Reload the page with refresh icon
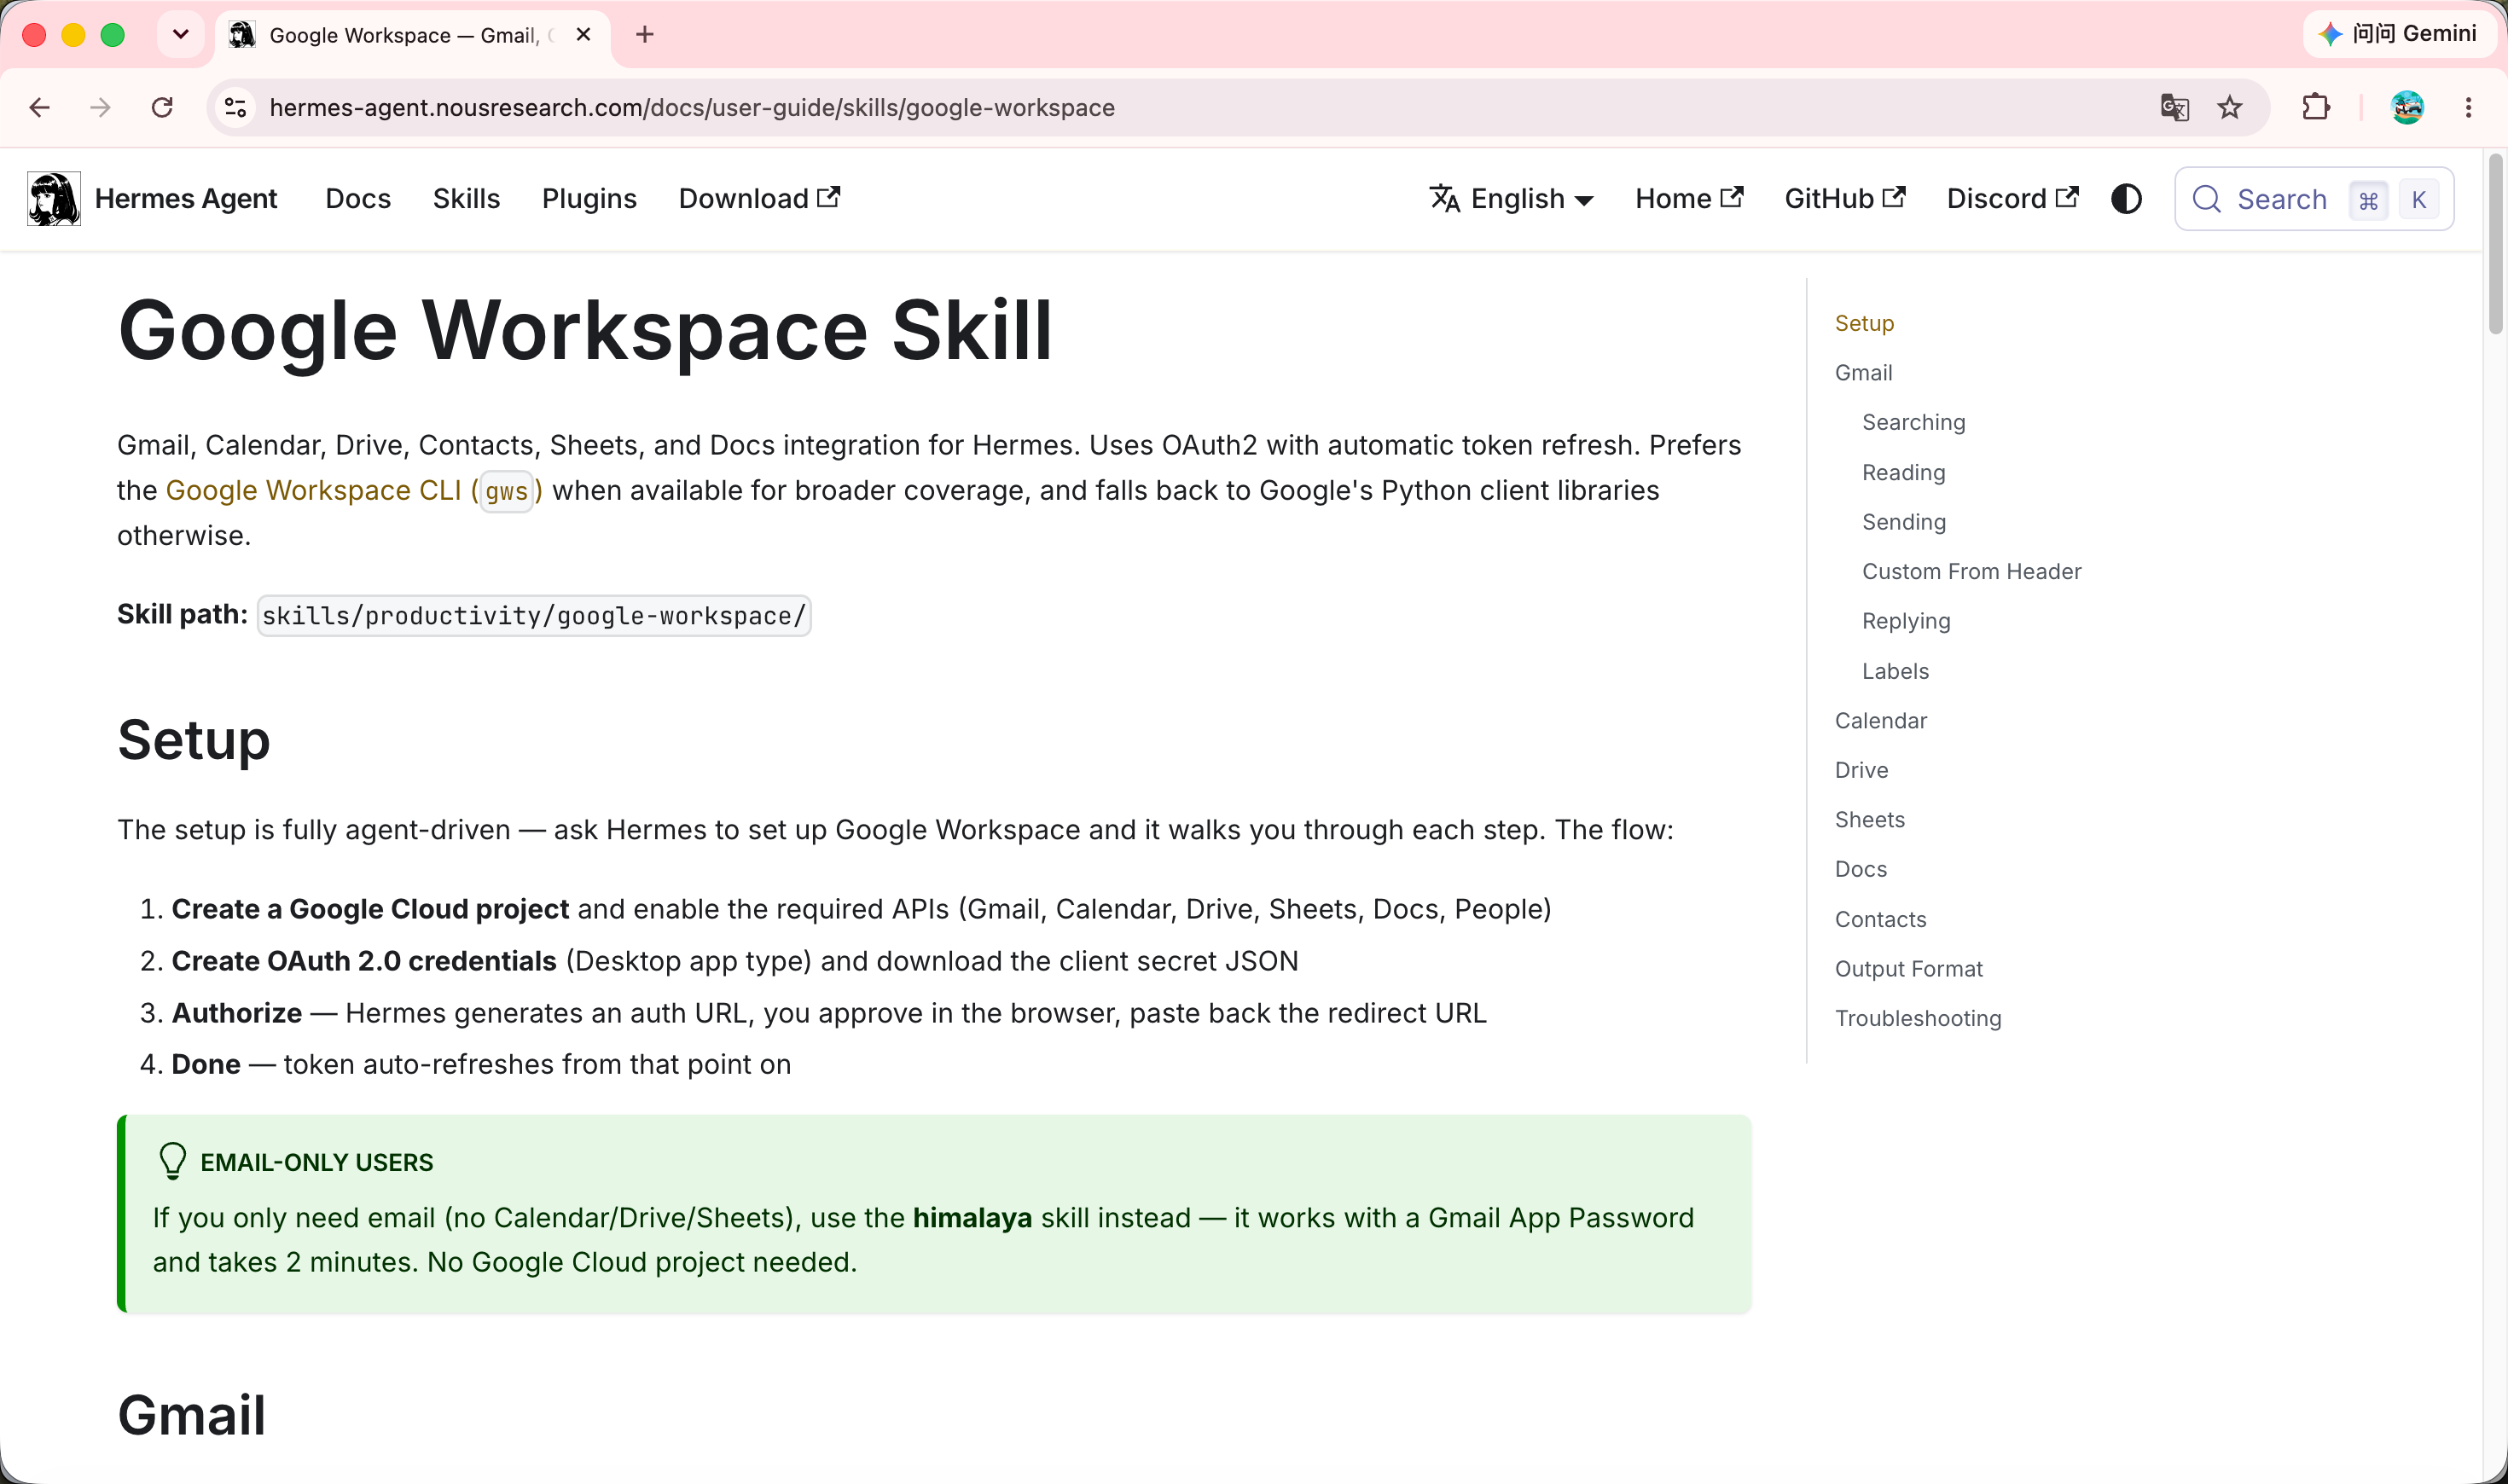 pos(162,107)
